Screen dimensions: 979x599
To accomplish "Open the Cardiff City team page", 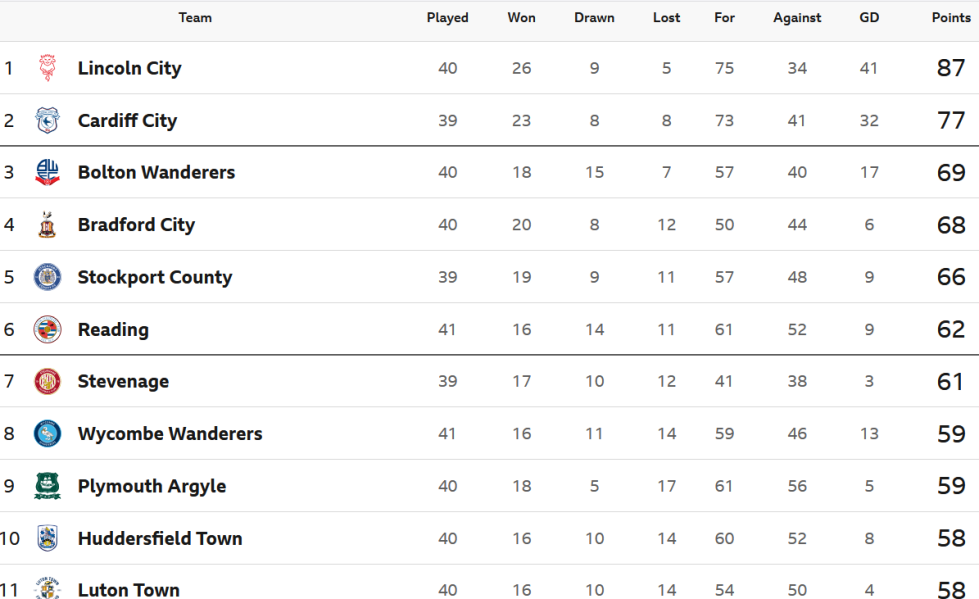I will tap(127, 121).
